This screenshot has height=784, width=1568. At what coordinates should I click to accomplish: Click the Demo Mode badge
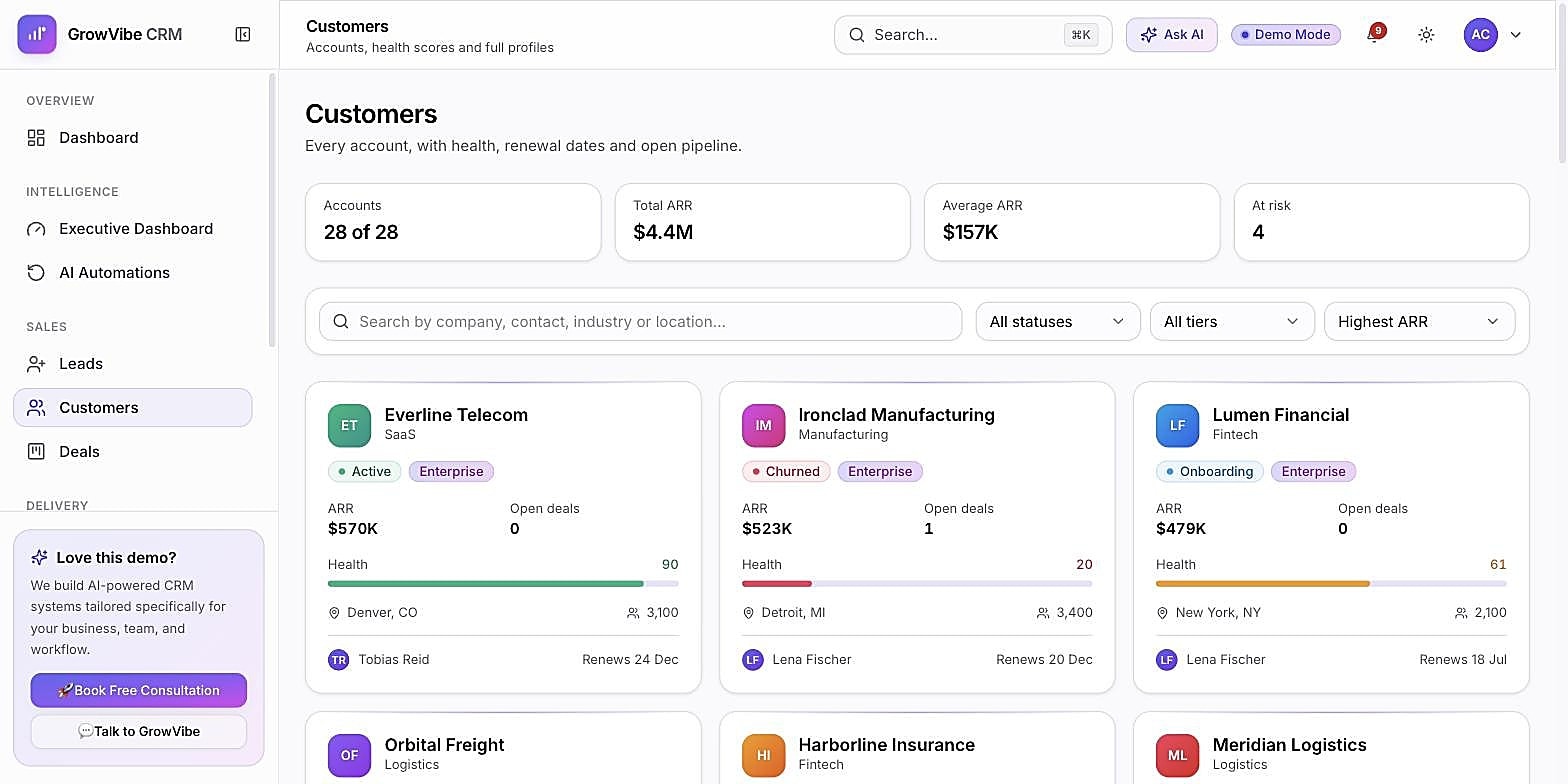click(1286, 34)
